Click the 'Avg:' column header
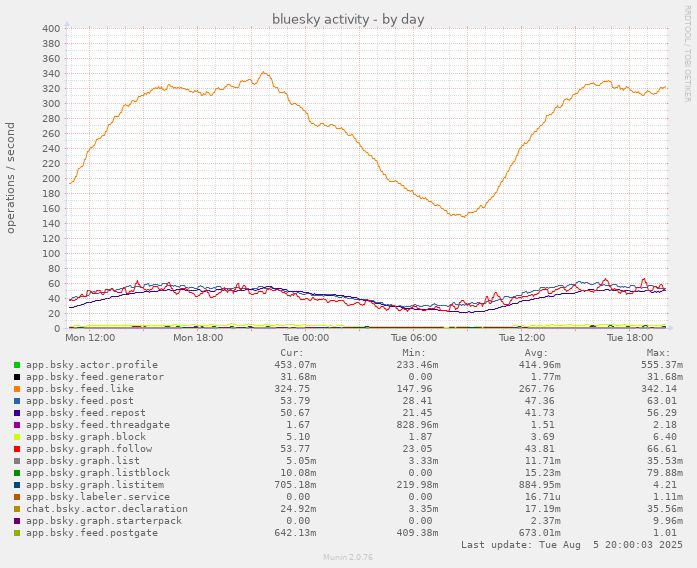 (x=536, y=353)
